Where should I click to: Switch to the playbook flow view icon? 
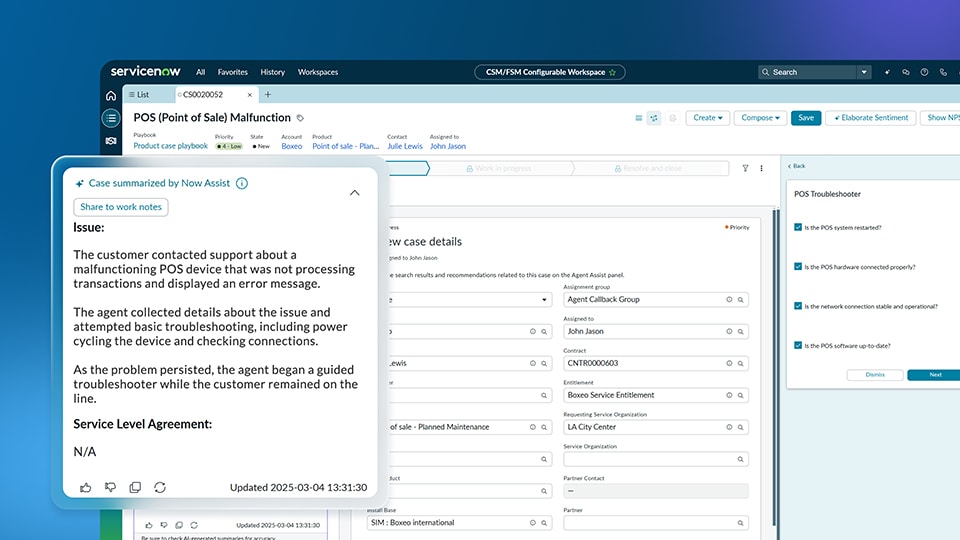coord(654,118)
